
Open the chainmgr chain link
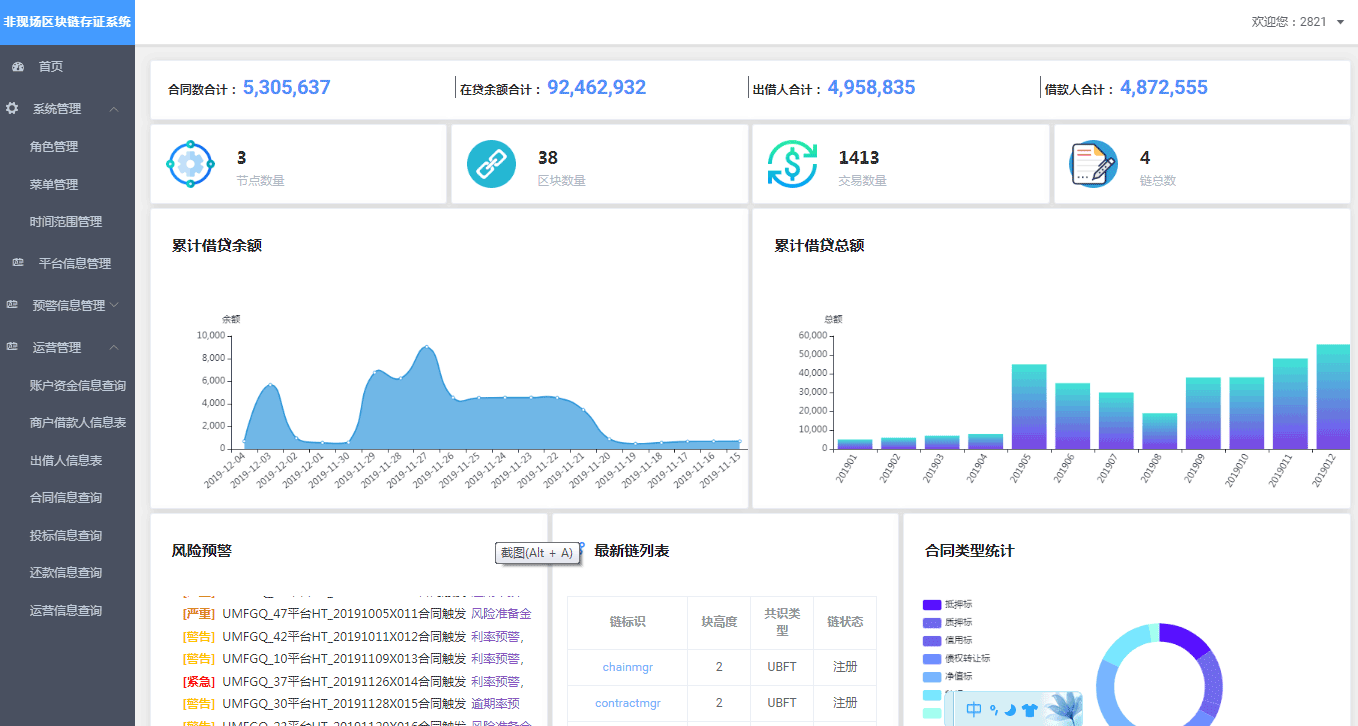click(x=627, y=667)
